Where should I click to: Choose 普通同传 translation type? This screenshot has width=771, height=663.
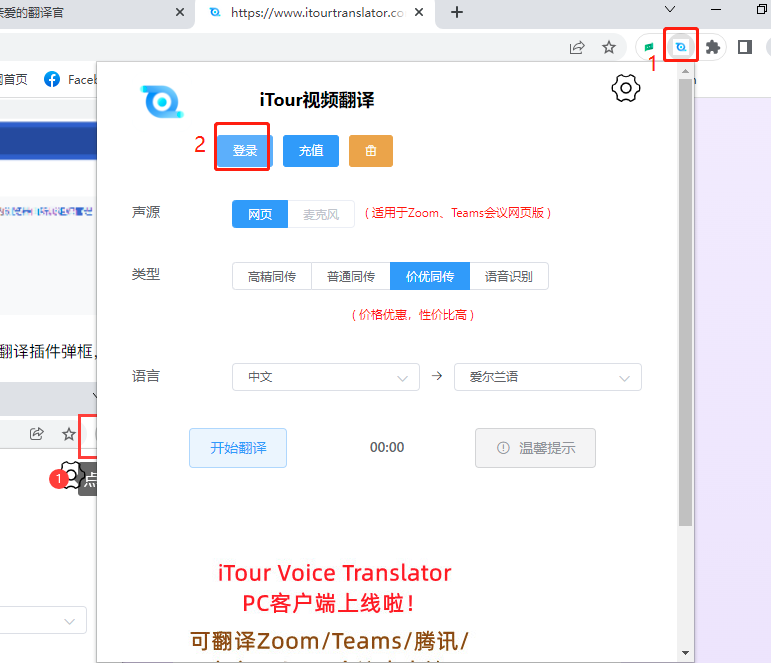coord(351,276)
